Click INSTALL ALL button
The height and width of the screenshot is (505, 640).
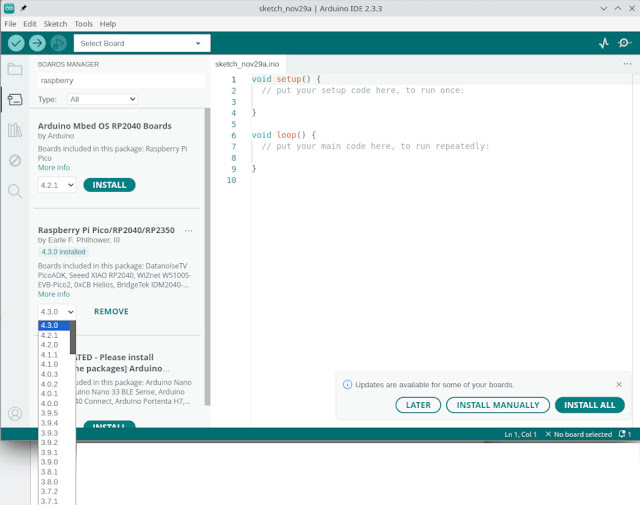click(x=589, y=405)
